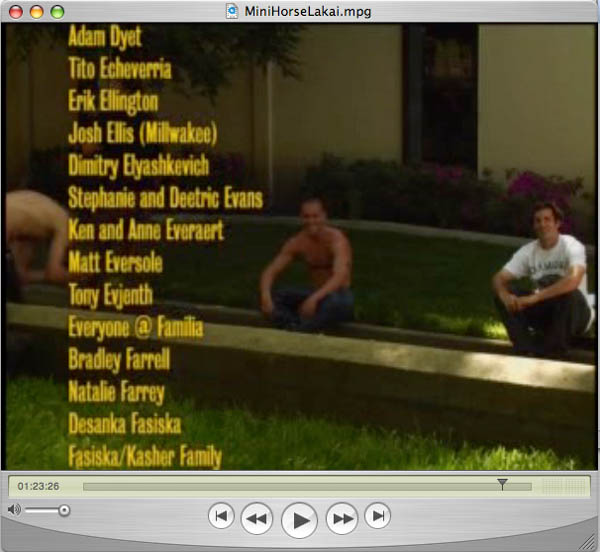600x552 pixels.
Task: Jump to the end of the movie
Action: click(378, 516)
